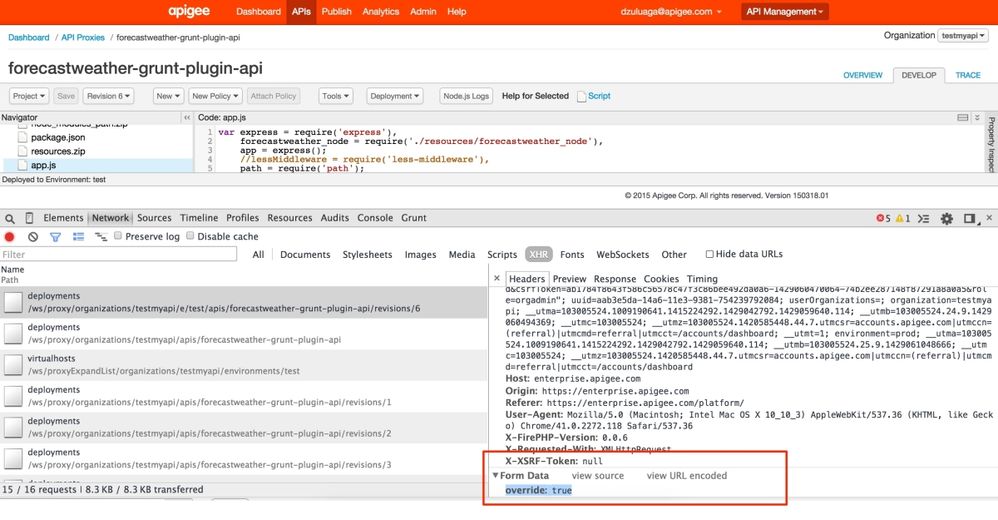The width and height of the screenshot is (998, 520).
Task: Enable the Disable cache checkbox
Action: pyautogui.click(x=190, y=235)
